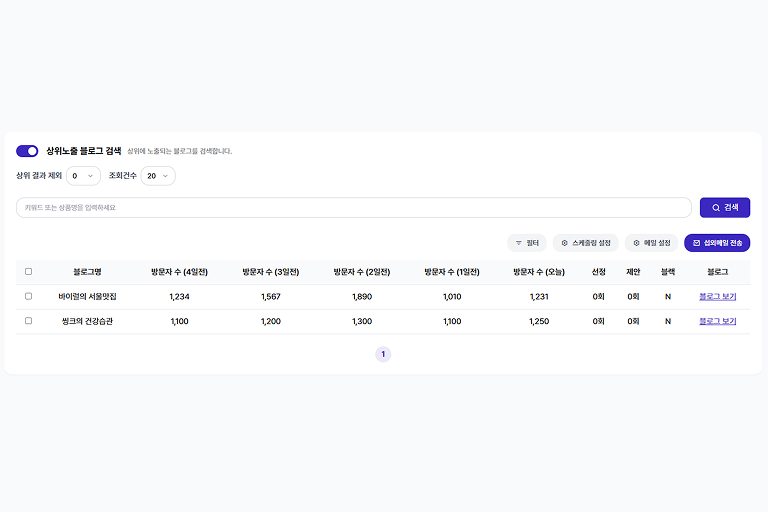The width and height of the screenshot is (768, 512).
Task: Click the 1,231 visitor count cell
Action: point(539,297)
